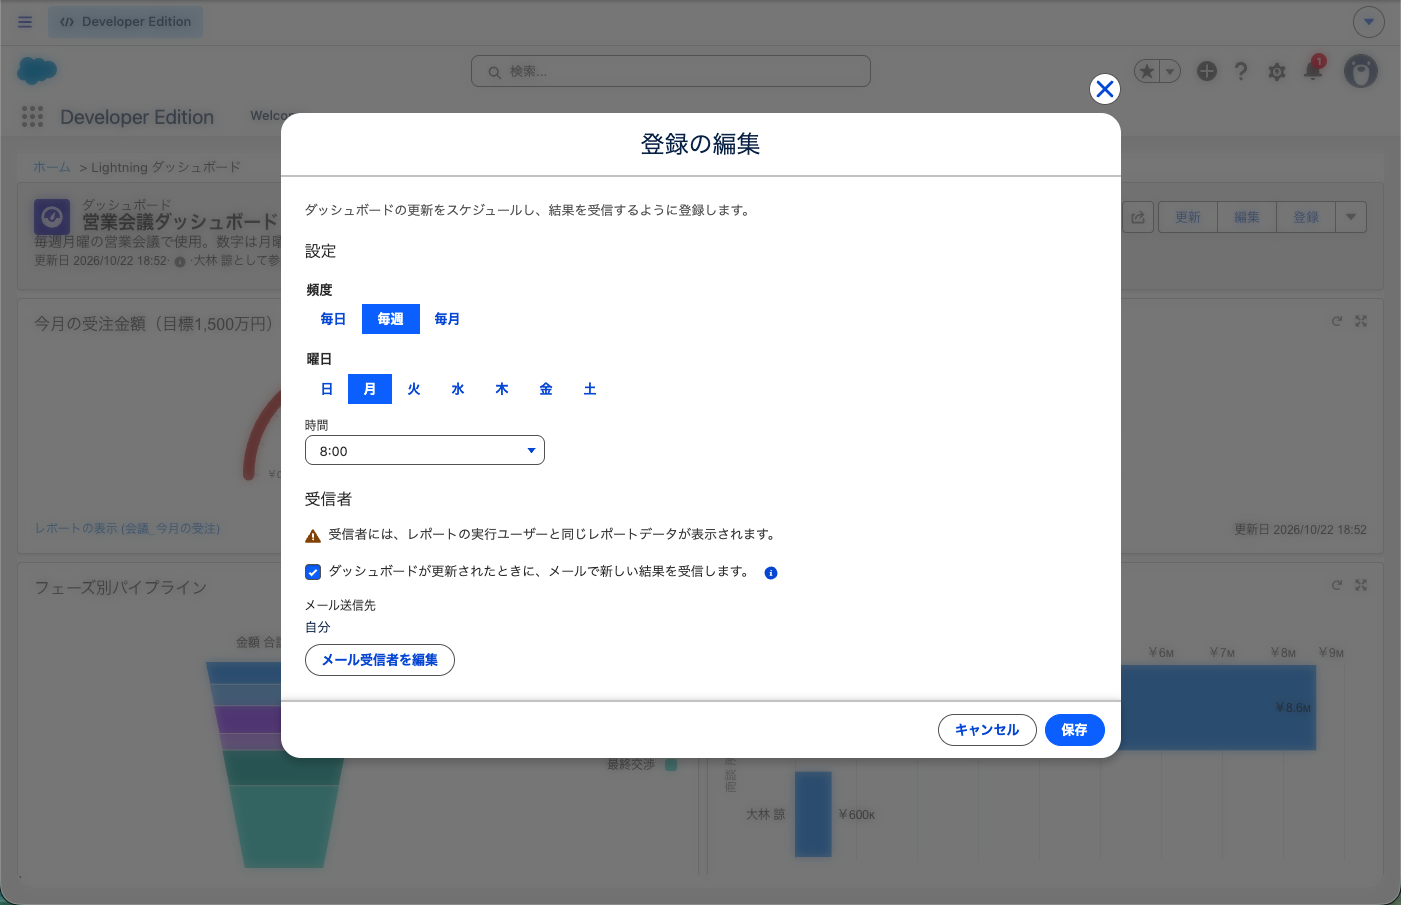This screenshot has width=1401, height=905.
Task: Click the Developer Edition tab at top
Action: pos(125,22)
